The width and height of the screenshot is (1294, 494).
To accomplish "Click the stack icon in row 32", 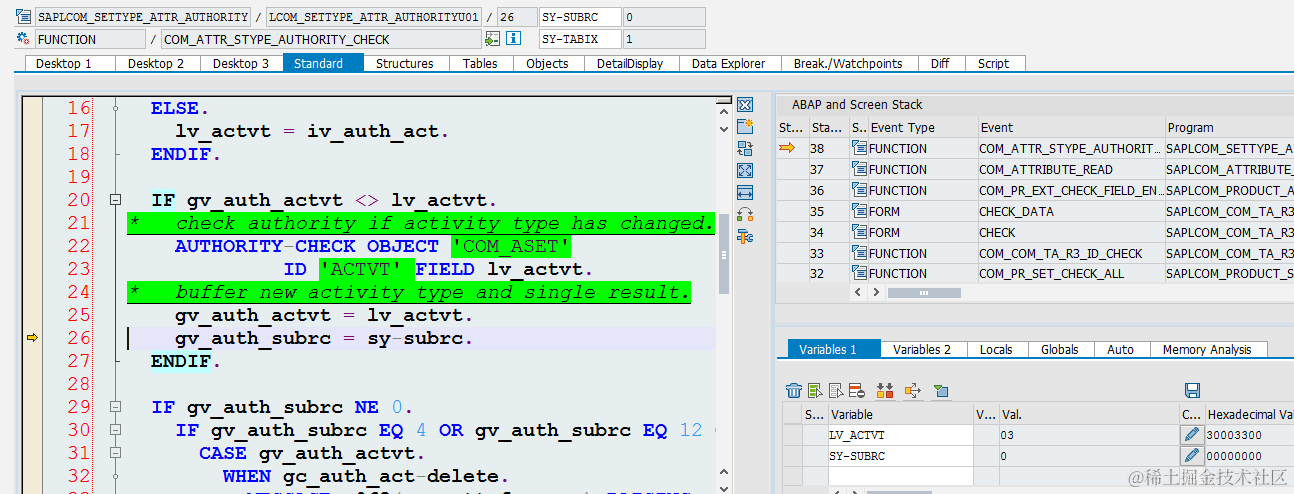I will [x=859, y=274].
